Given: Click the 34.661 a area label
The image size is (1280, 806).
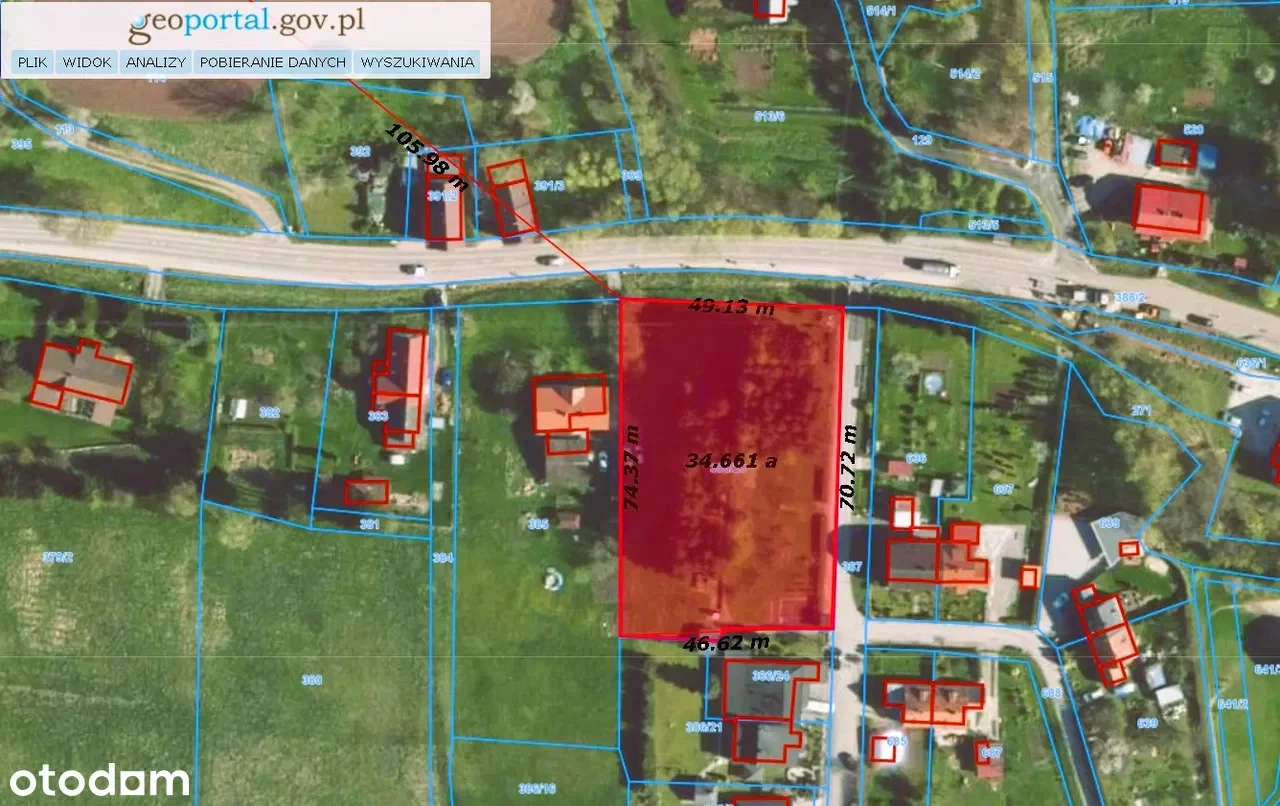Looking at the screenshot, I should click(x=732, y=461).
